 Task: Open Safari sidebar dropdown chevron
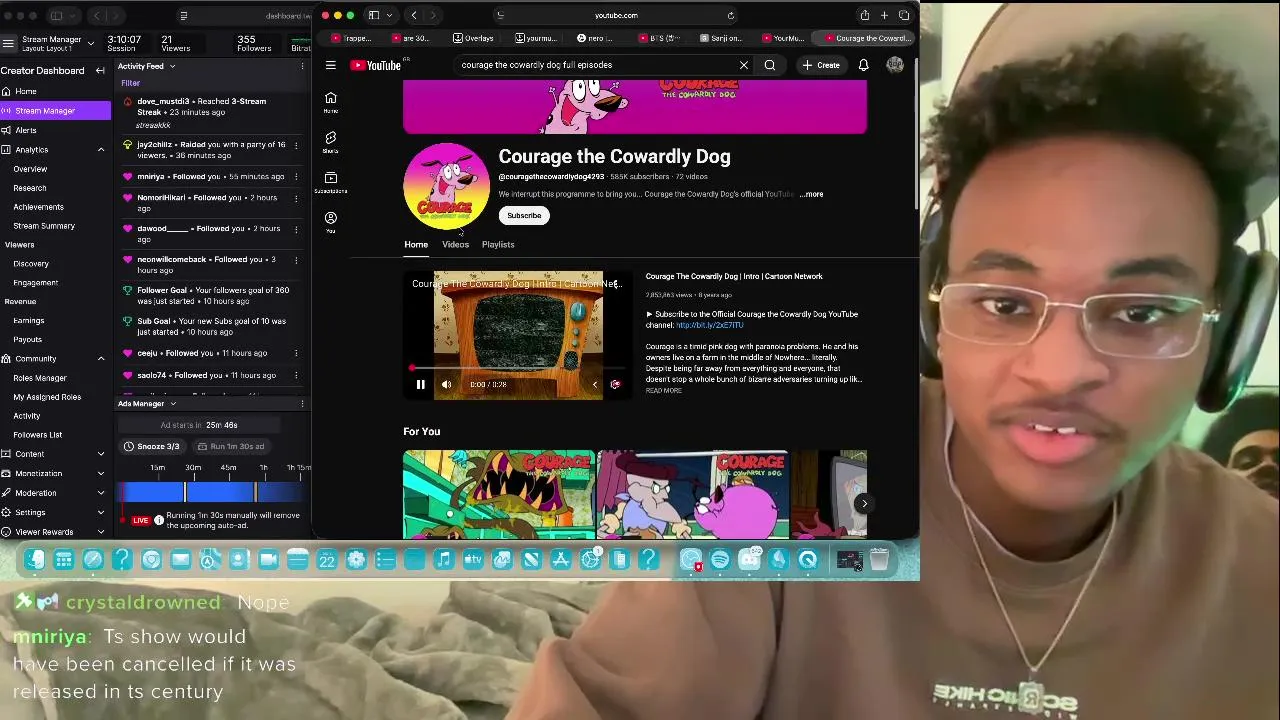389,15
